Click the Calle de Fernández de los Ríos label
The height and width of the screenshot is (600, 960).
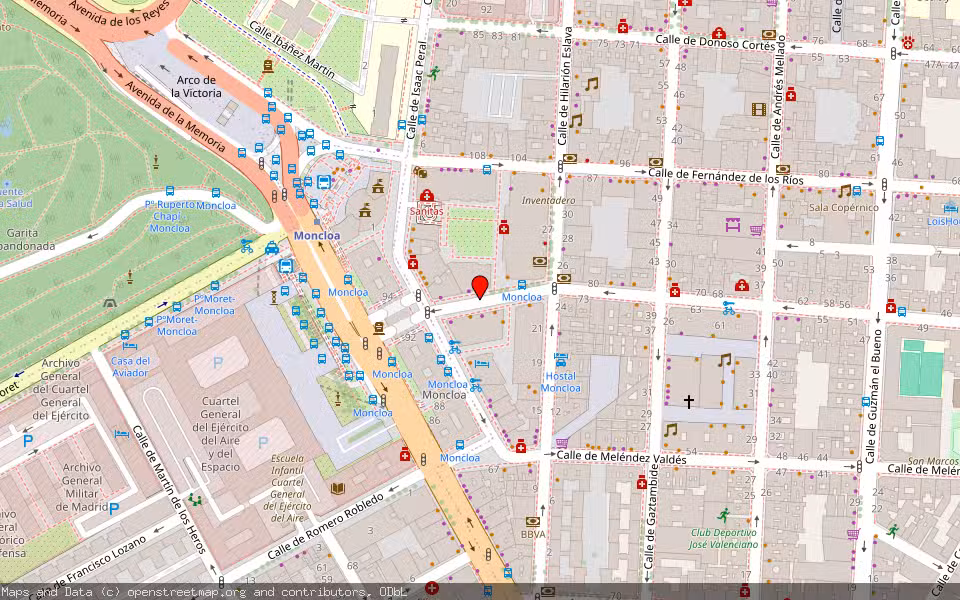tap(726, 176)
